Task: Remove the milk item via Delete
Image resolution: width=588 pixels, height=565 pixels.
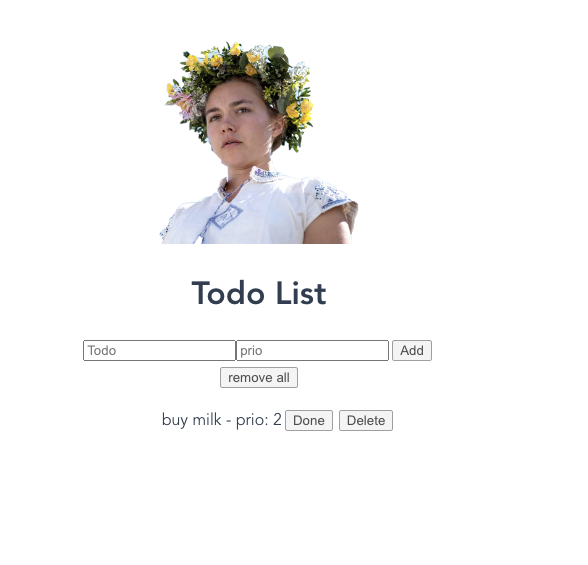Action: click(x=366, y=420)
